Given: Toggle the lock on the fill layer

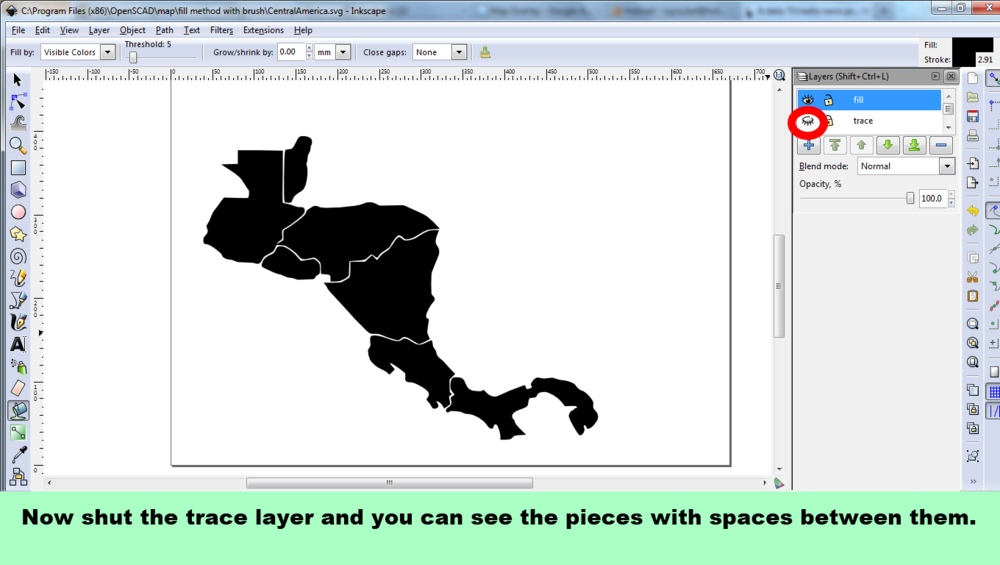Looking at the screenshot, I should (828, 100).
